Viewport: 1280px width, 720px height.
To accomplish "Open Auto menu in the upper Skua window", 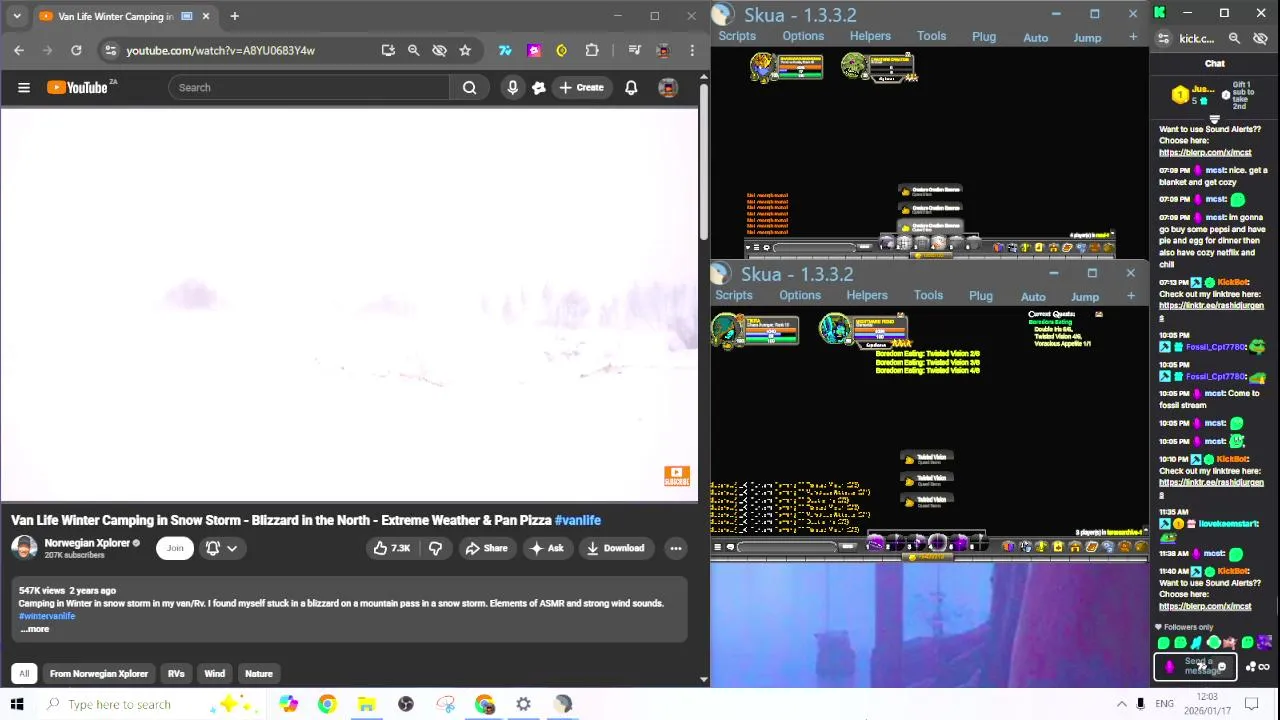I will pyautogui.click(x=1036, y=38).
